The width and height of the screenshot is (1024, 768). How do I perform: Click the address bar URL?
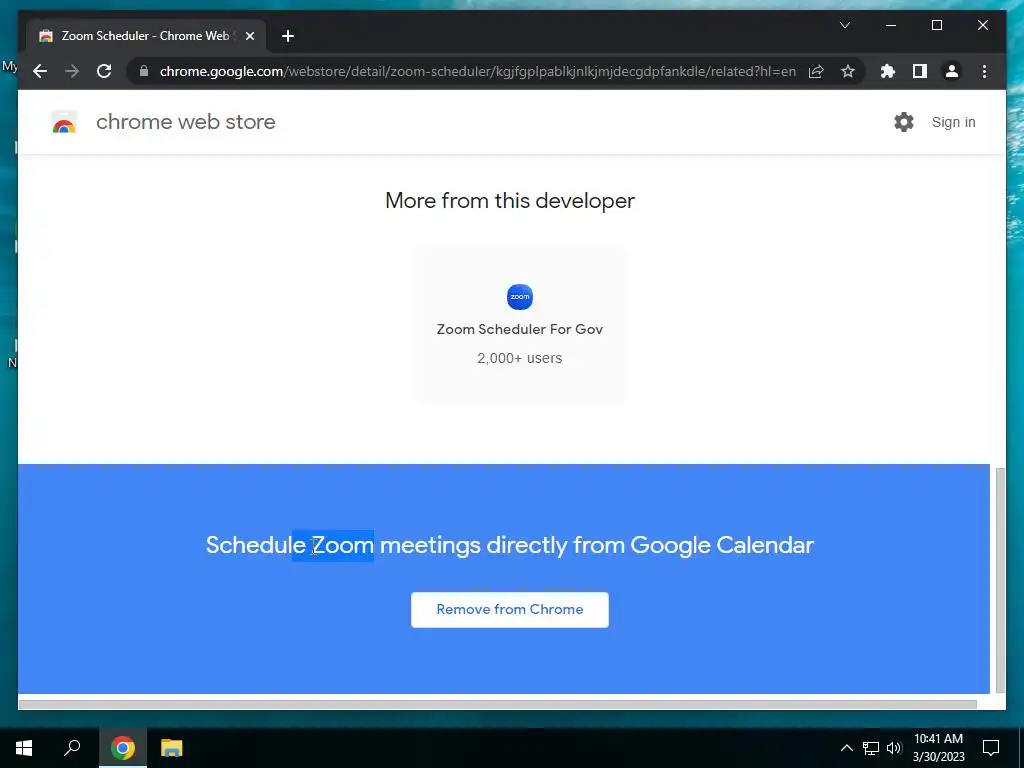[477, 71]
